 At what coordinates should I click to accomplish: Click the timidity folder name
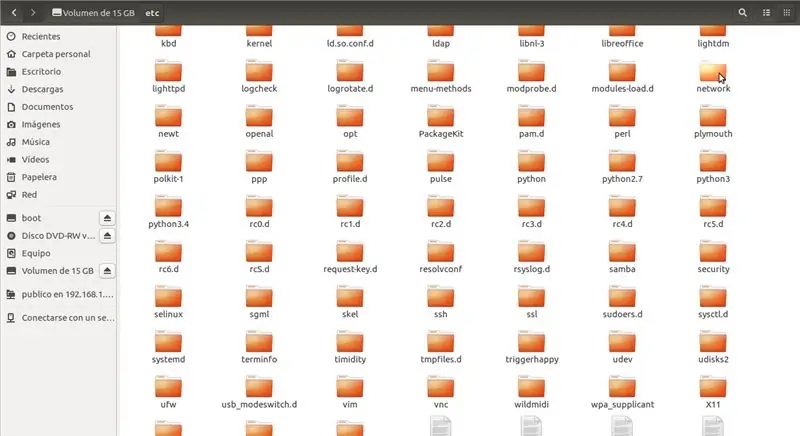(x=349, y=360)
